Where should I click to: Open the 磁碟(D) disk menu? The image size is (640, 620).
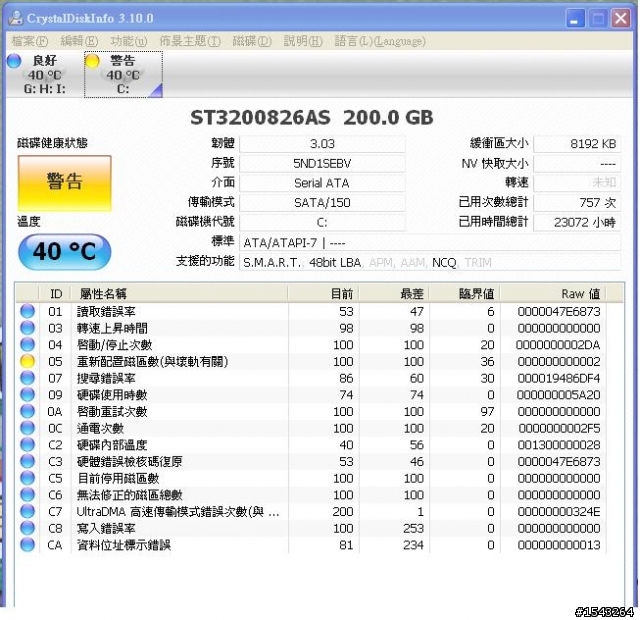(251, 41)
